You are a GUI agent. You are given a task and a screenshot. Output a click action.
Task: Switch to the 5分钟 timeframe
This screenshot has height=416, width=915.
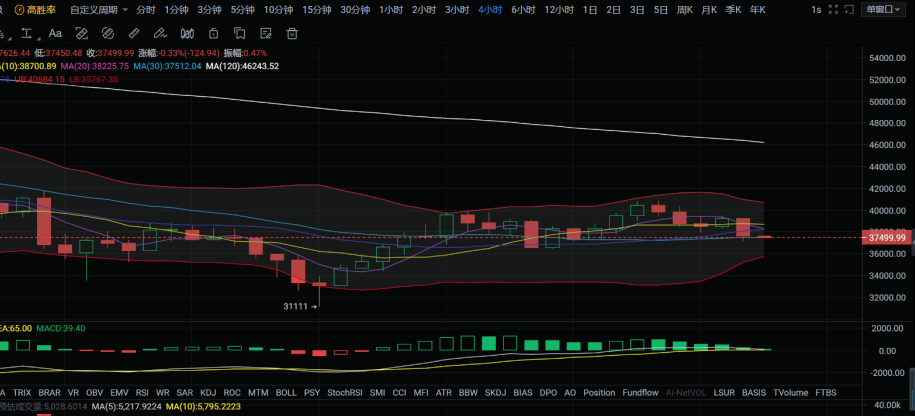tap(243, 9)
